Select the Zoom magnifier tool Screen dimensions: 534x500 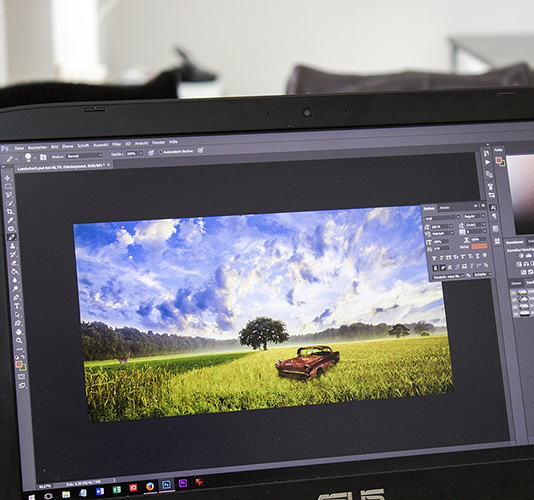pos(19,340)
